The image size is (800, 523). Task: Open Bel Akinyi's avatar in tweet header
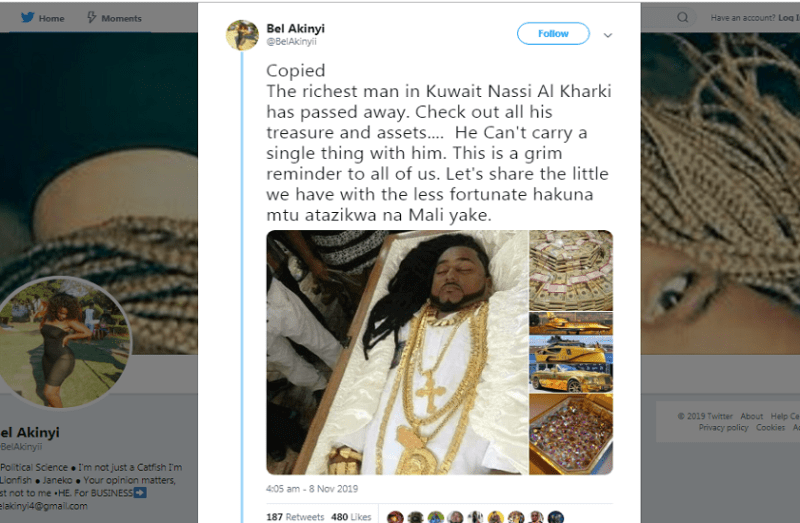[x=242, y=34]
